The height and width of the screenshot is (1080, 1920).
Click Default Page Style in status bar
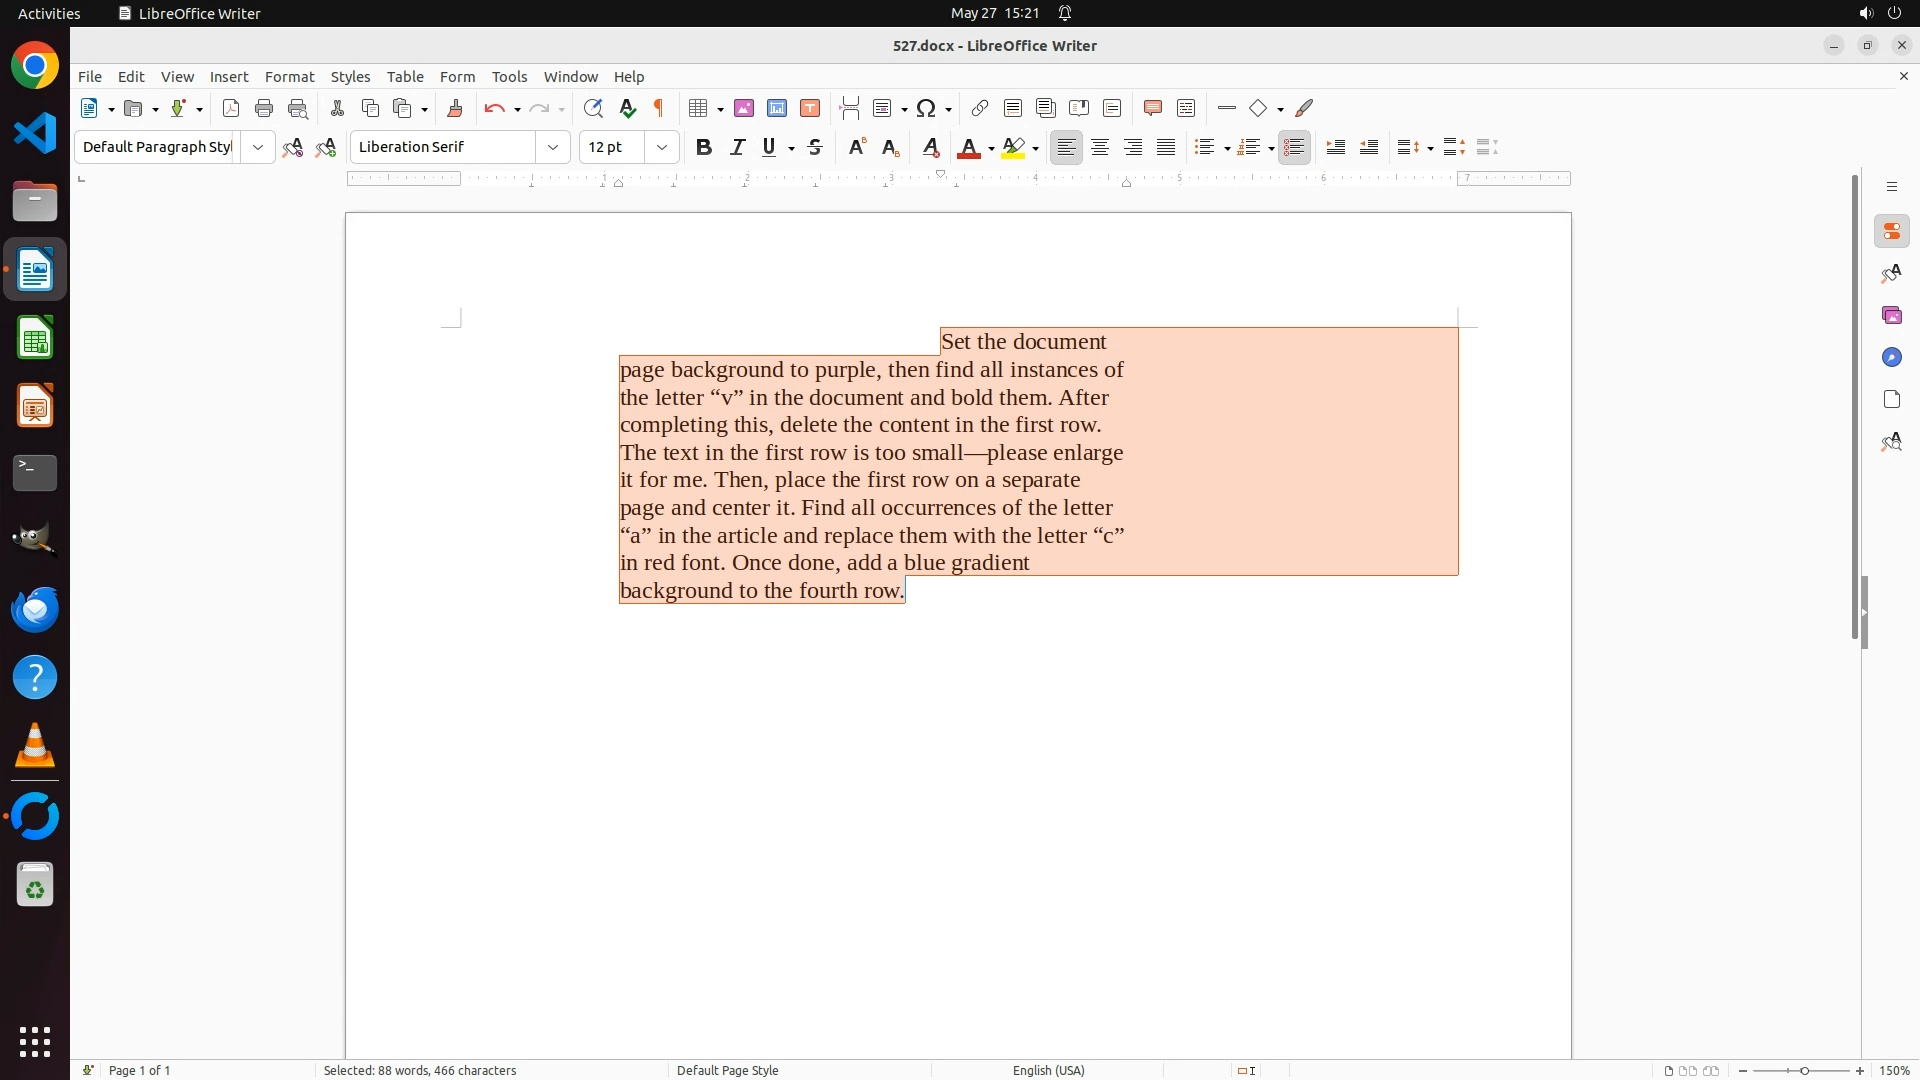coord(727,1070)
